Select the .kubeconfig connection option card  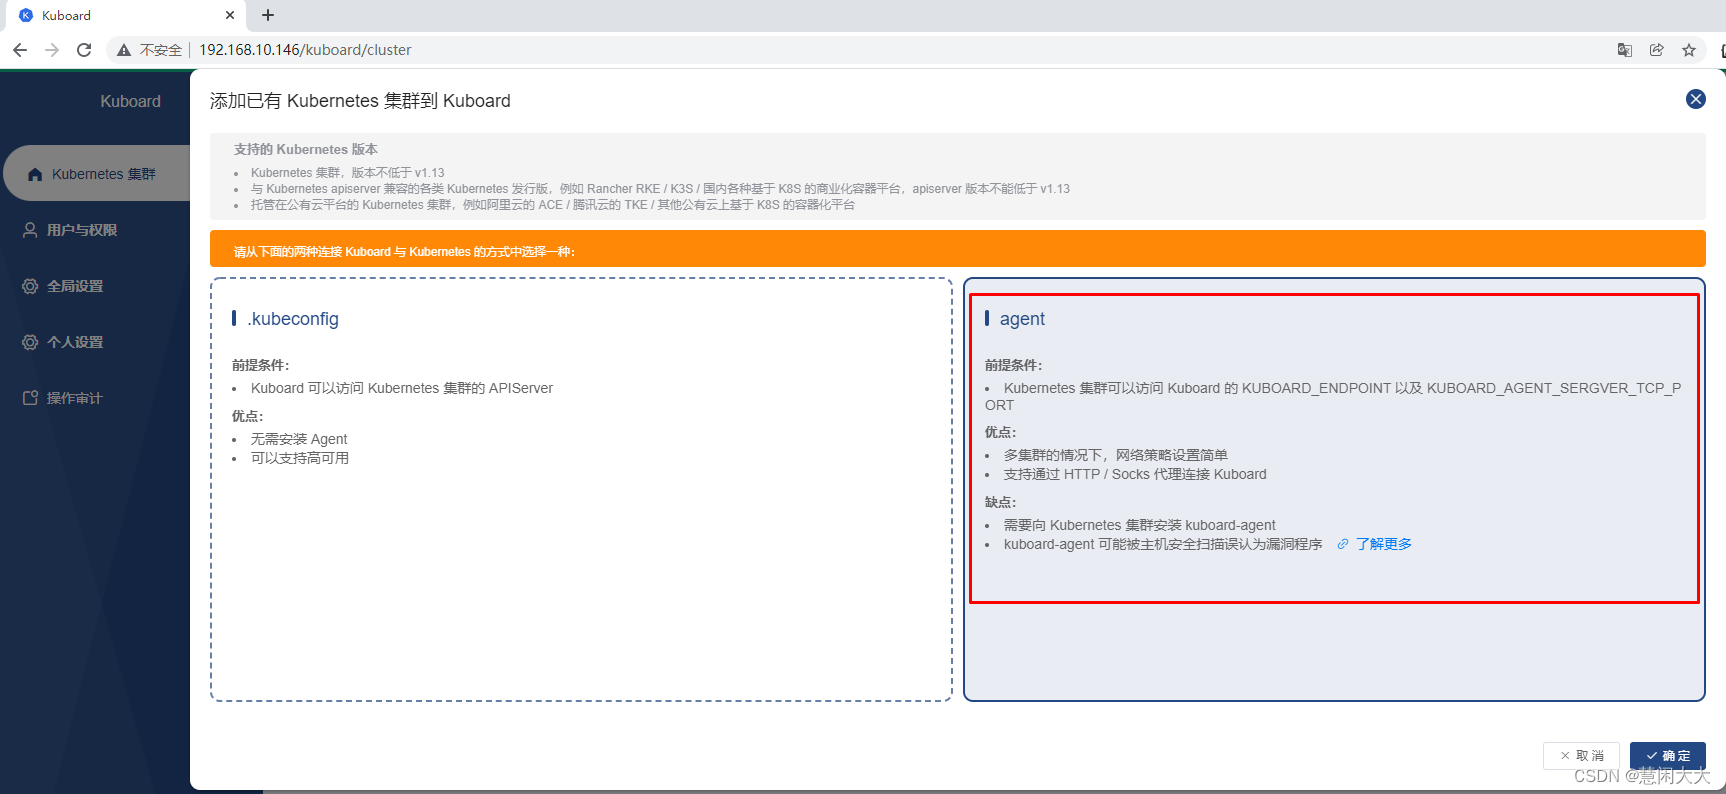(581, 489)
